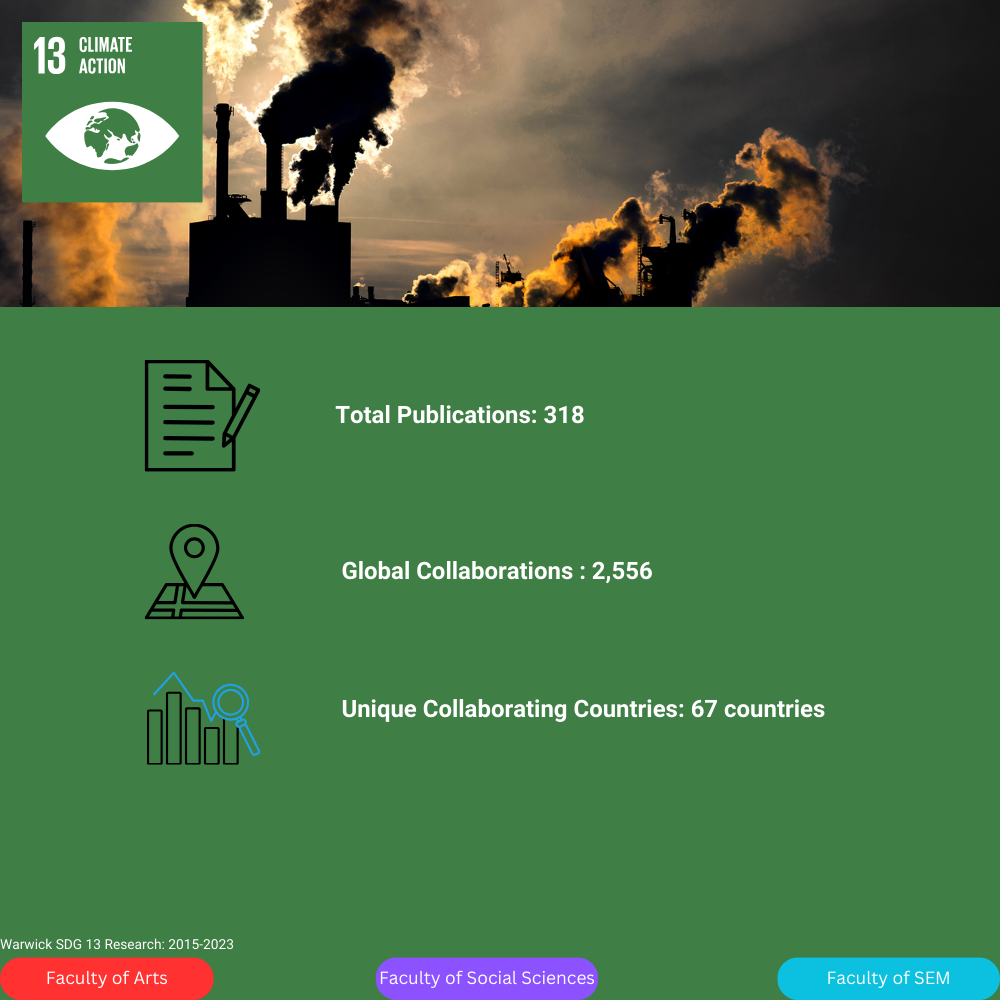Click the eye-shaped globe symbol
This screenshot has width=1000, height=1000.
(x=112, y=135)
